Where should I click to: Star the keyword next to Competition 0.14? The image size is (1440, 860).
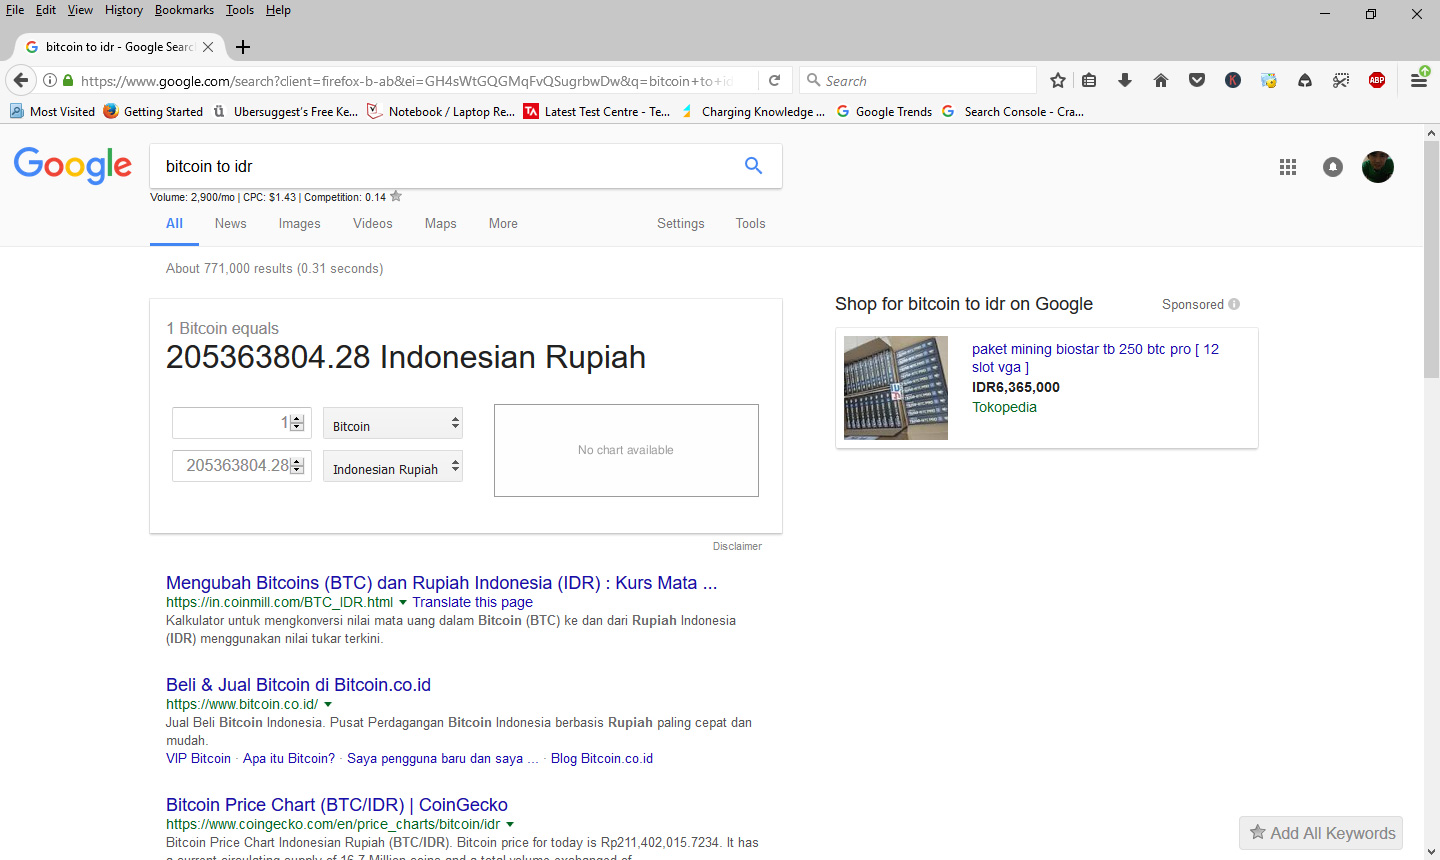coord(396,196)
